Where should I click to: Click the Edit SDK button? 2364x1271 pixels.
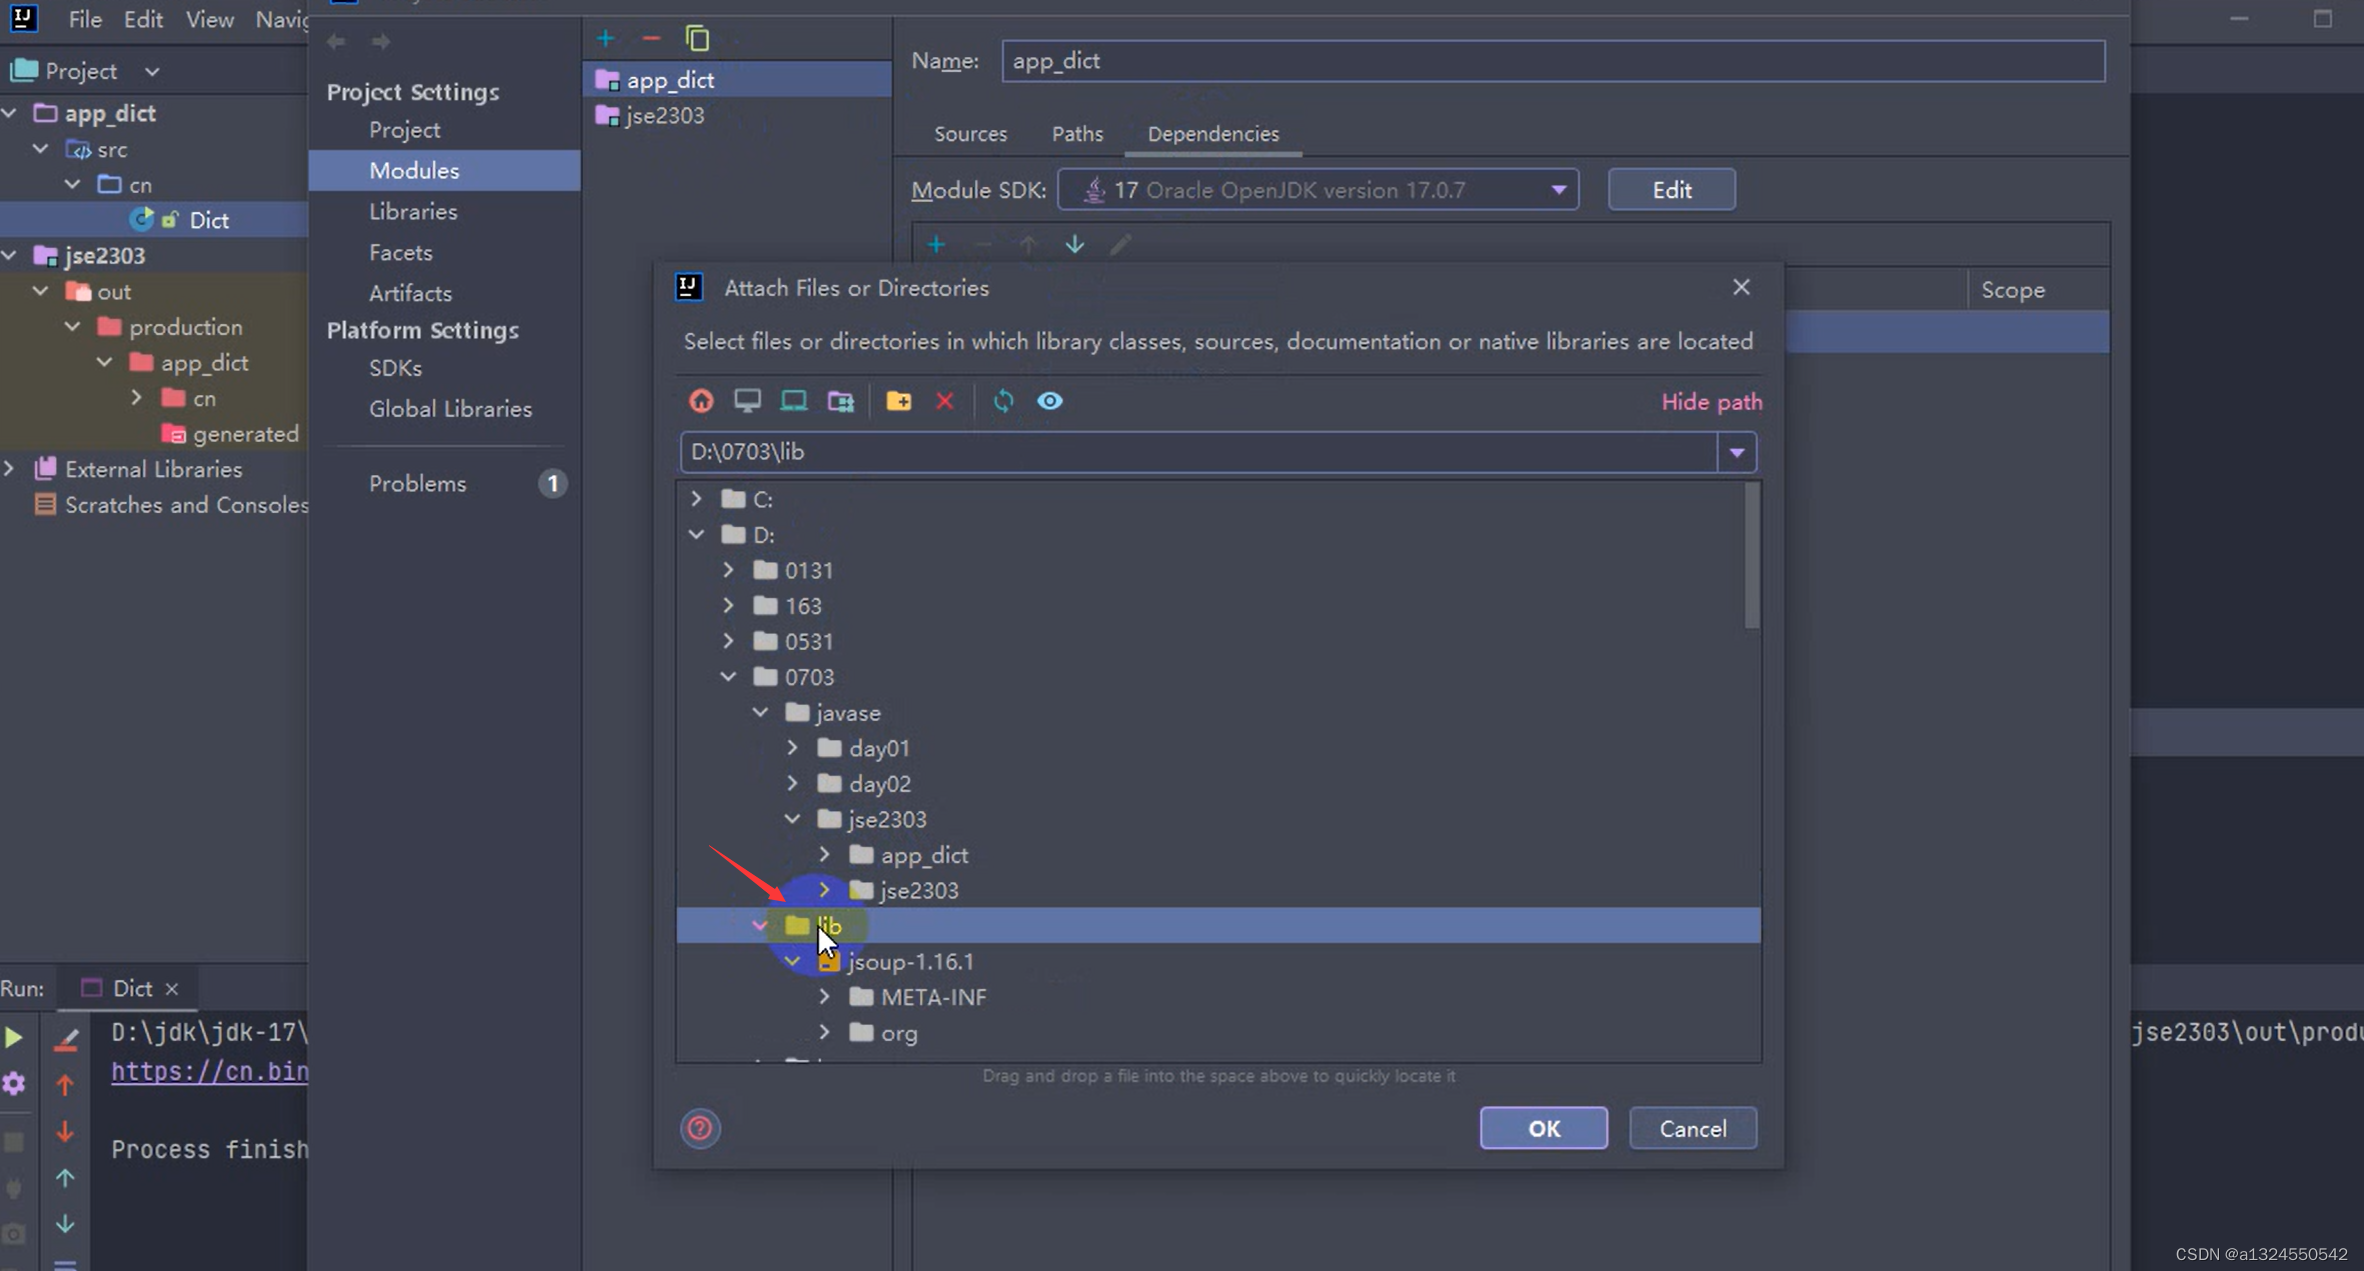click(x=1671, y=190)
